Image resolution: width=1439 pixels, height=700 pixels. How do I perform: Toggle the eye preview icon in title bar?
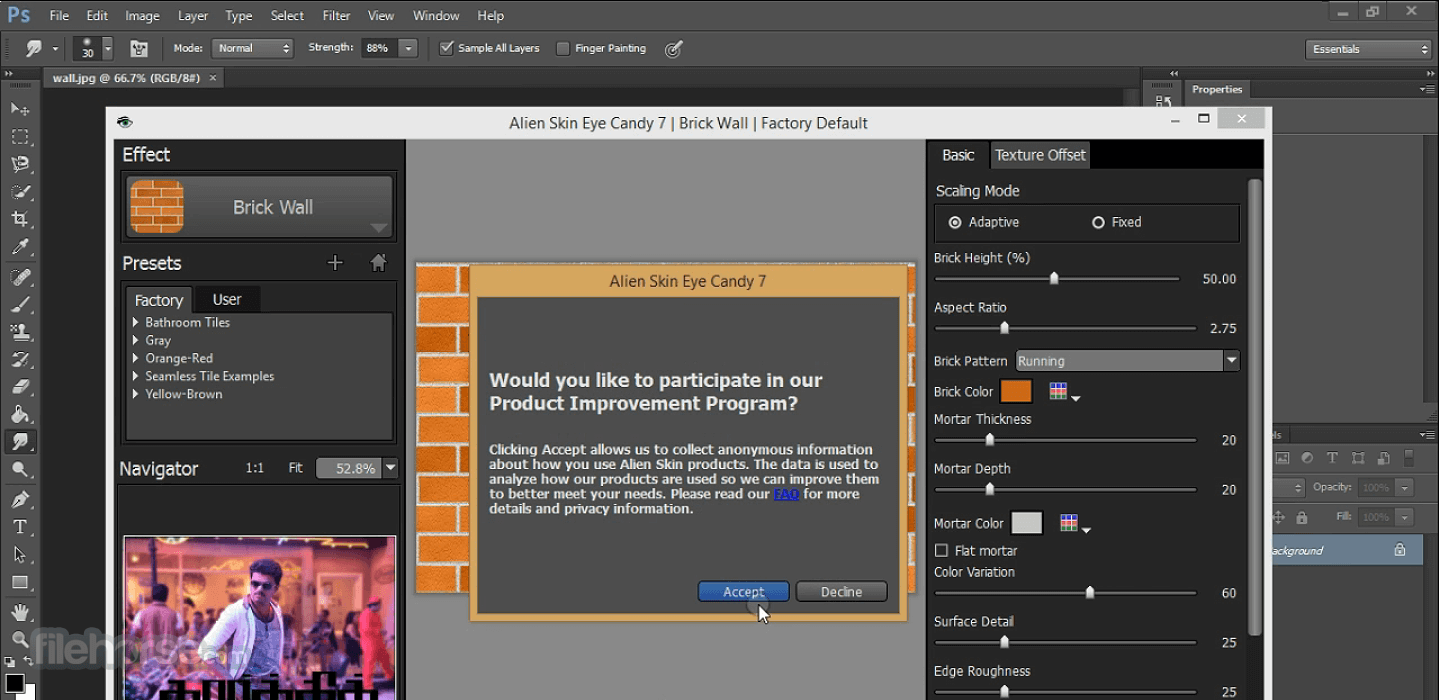[124, 122]
